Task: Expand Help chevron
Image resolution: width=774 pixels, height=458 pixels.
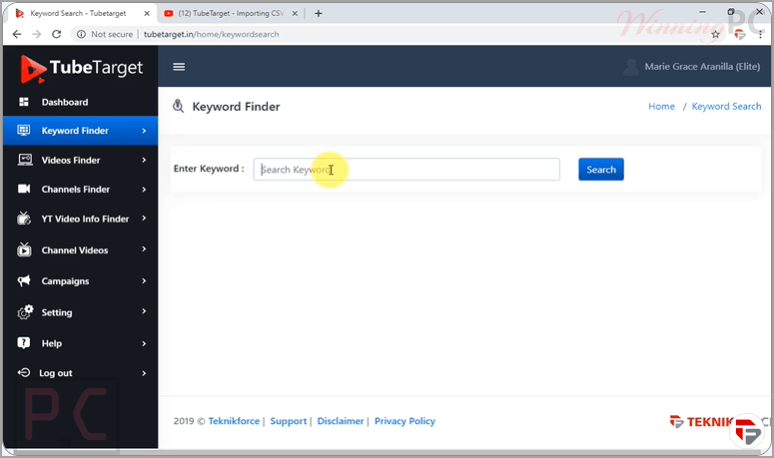Action: click(x=144, y=344)
